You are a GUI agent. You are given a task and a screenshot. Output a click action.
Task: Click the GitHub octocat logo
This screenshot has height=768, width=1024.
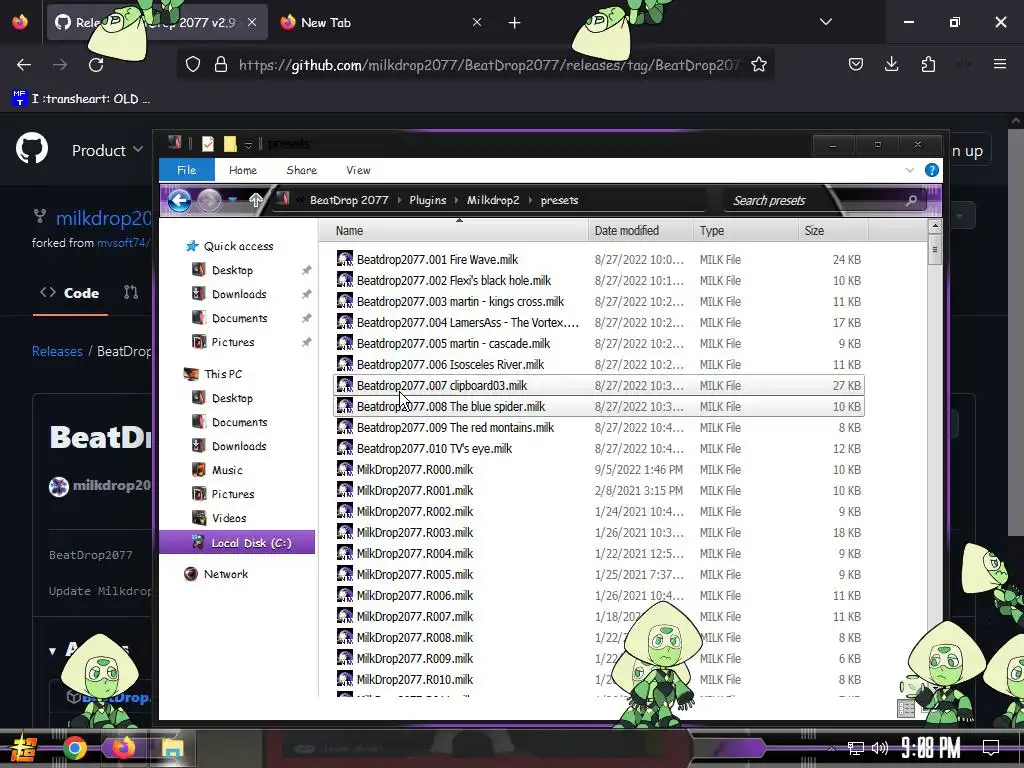pyautogui.click(x=32, y=148)
